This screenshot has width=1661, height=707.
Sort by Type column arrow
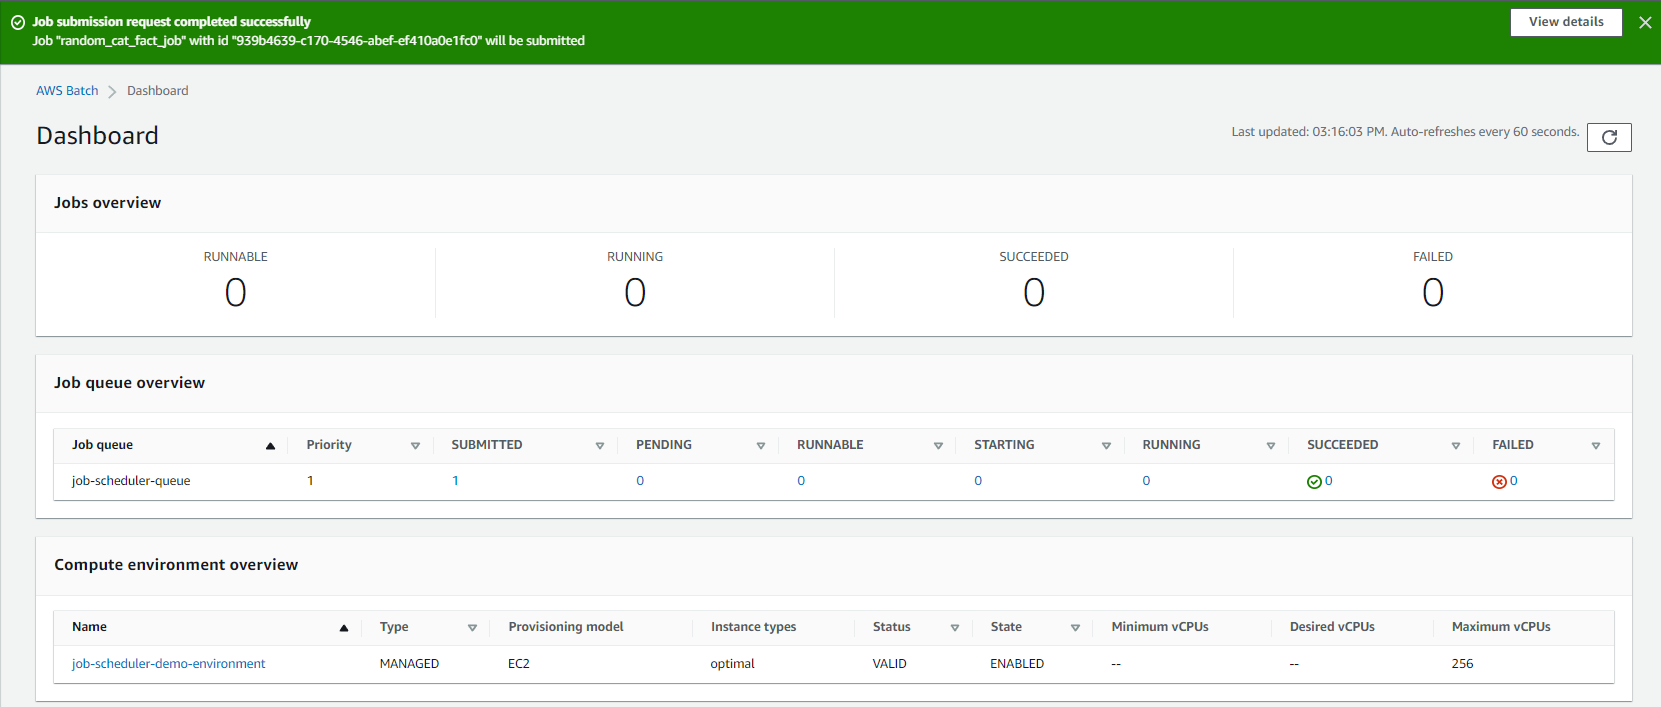[x=472, y=628]
